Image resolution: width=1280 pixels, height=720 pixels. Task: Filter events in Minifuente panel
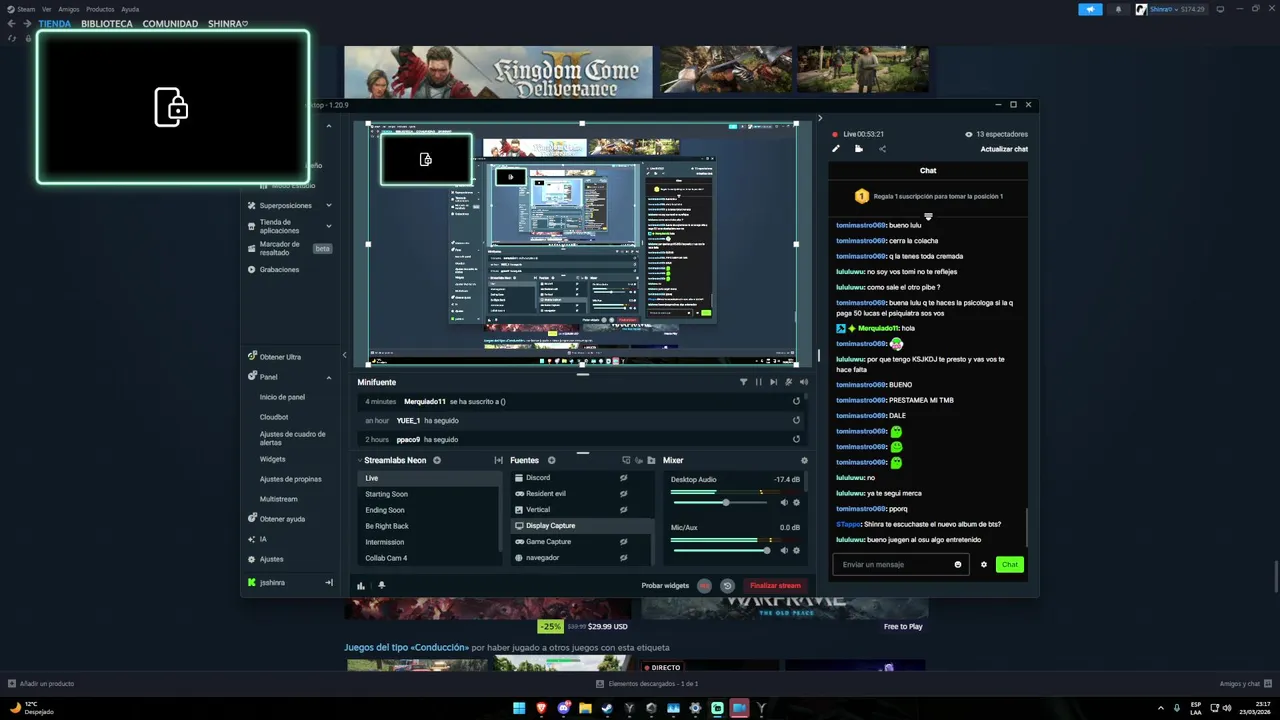(x=743, y=382)
